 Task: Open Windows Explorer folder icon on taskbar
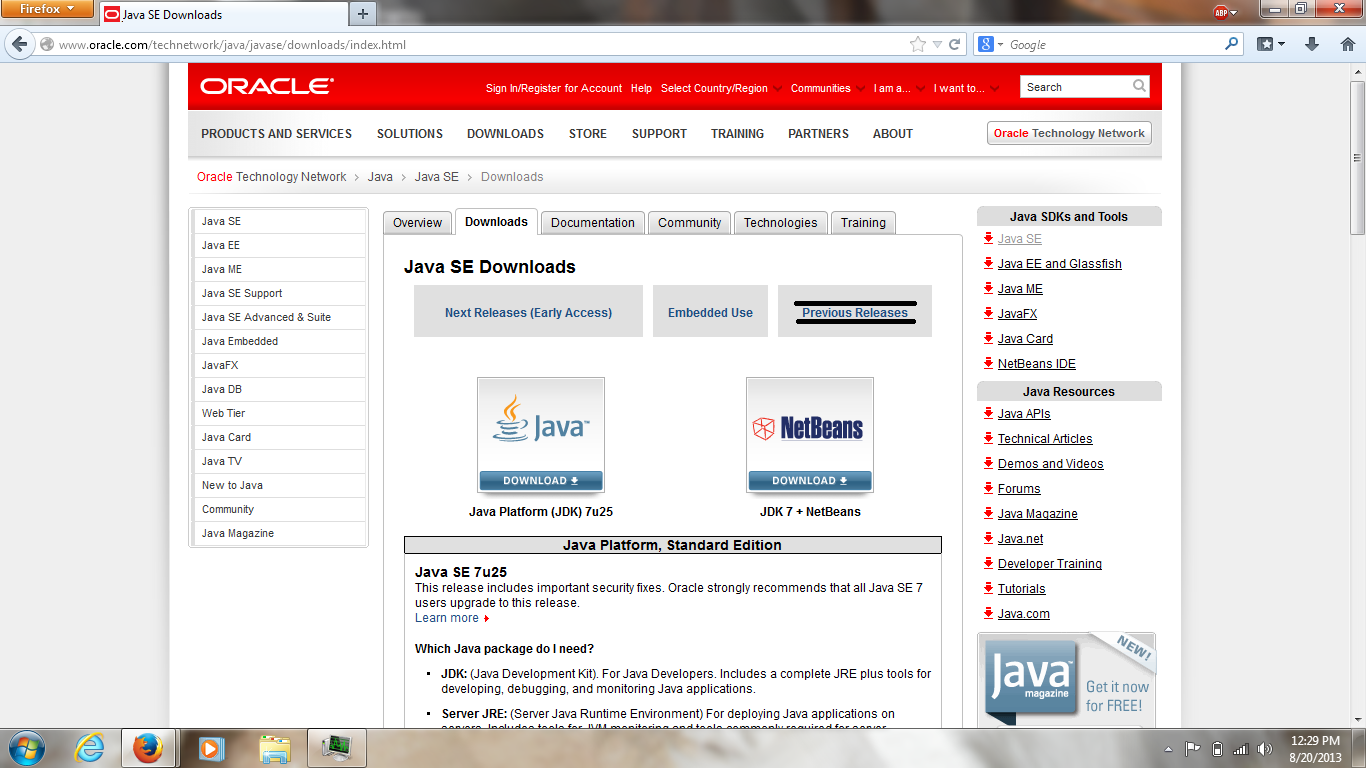[274, 748]
